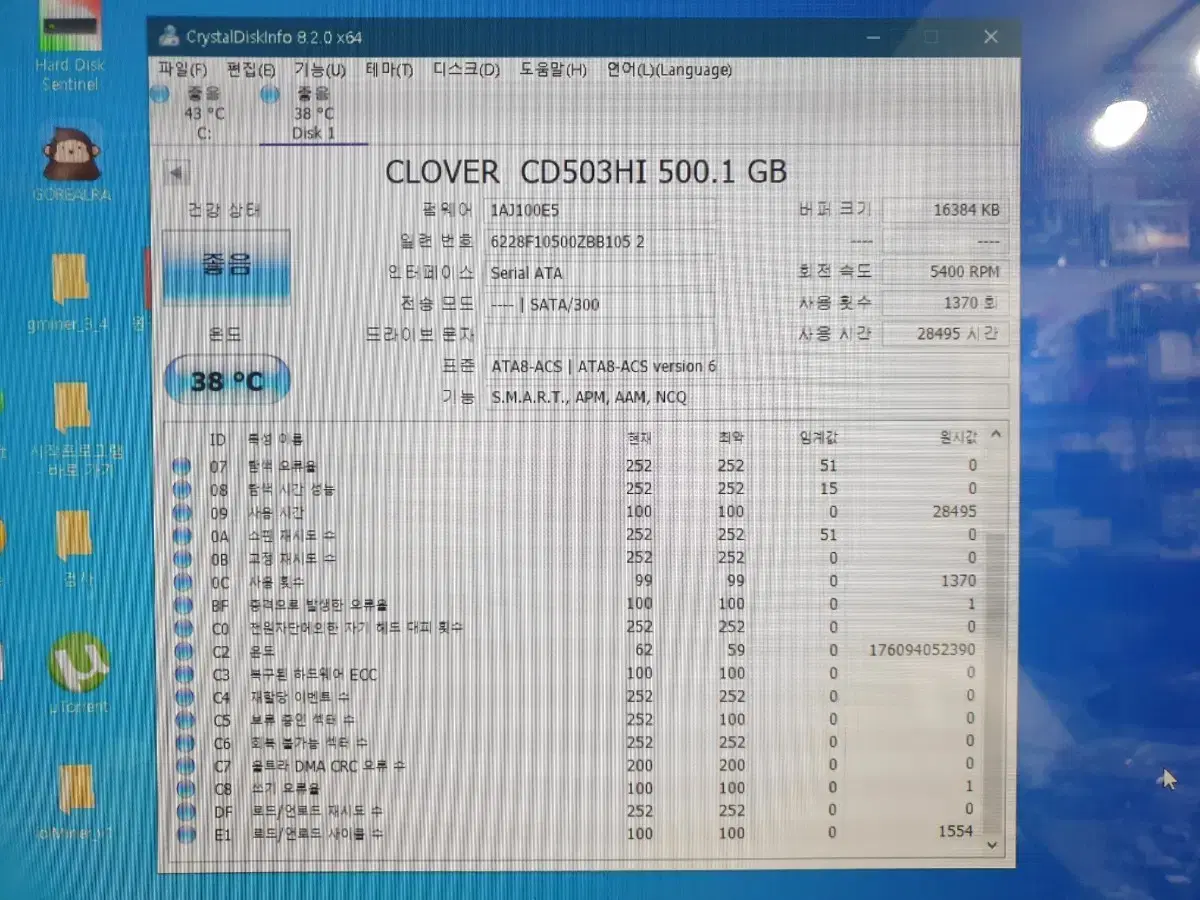Image resolution: width=1200 pixels, height=900 pixels.
Task: Open the 언어(L)(Language) menu
Action: point(669,70)
